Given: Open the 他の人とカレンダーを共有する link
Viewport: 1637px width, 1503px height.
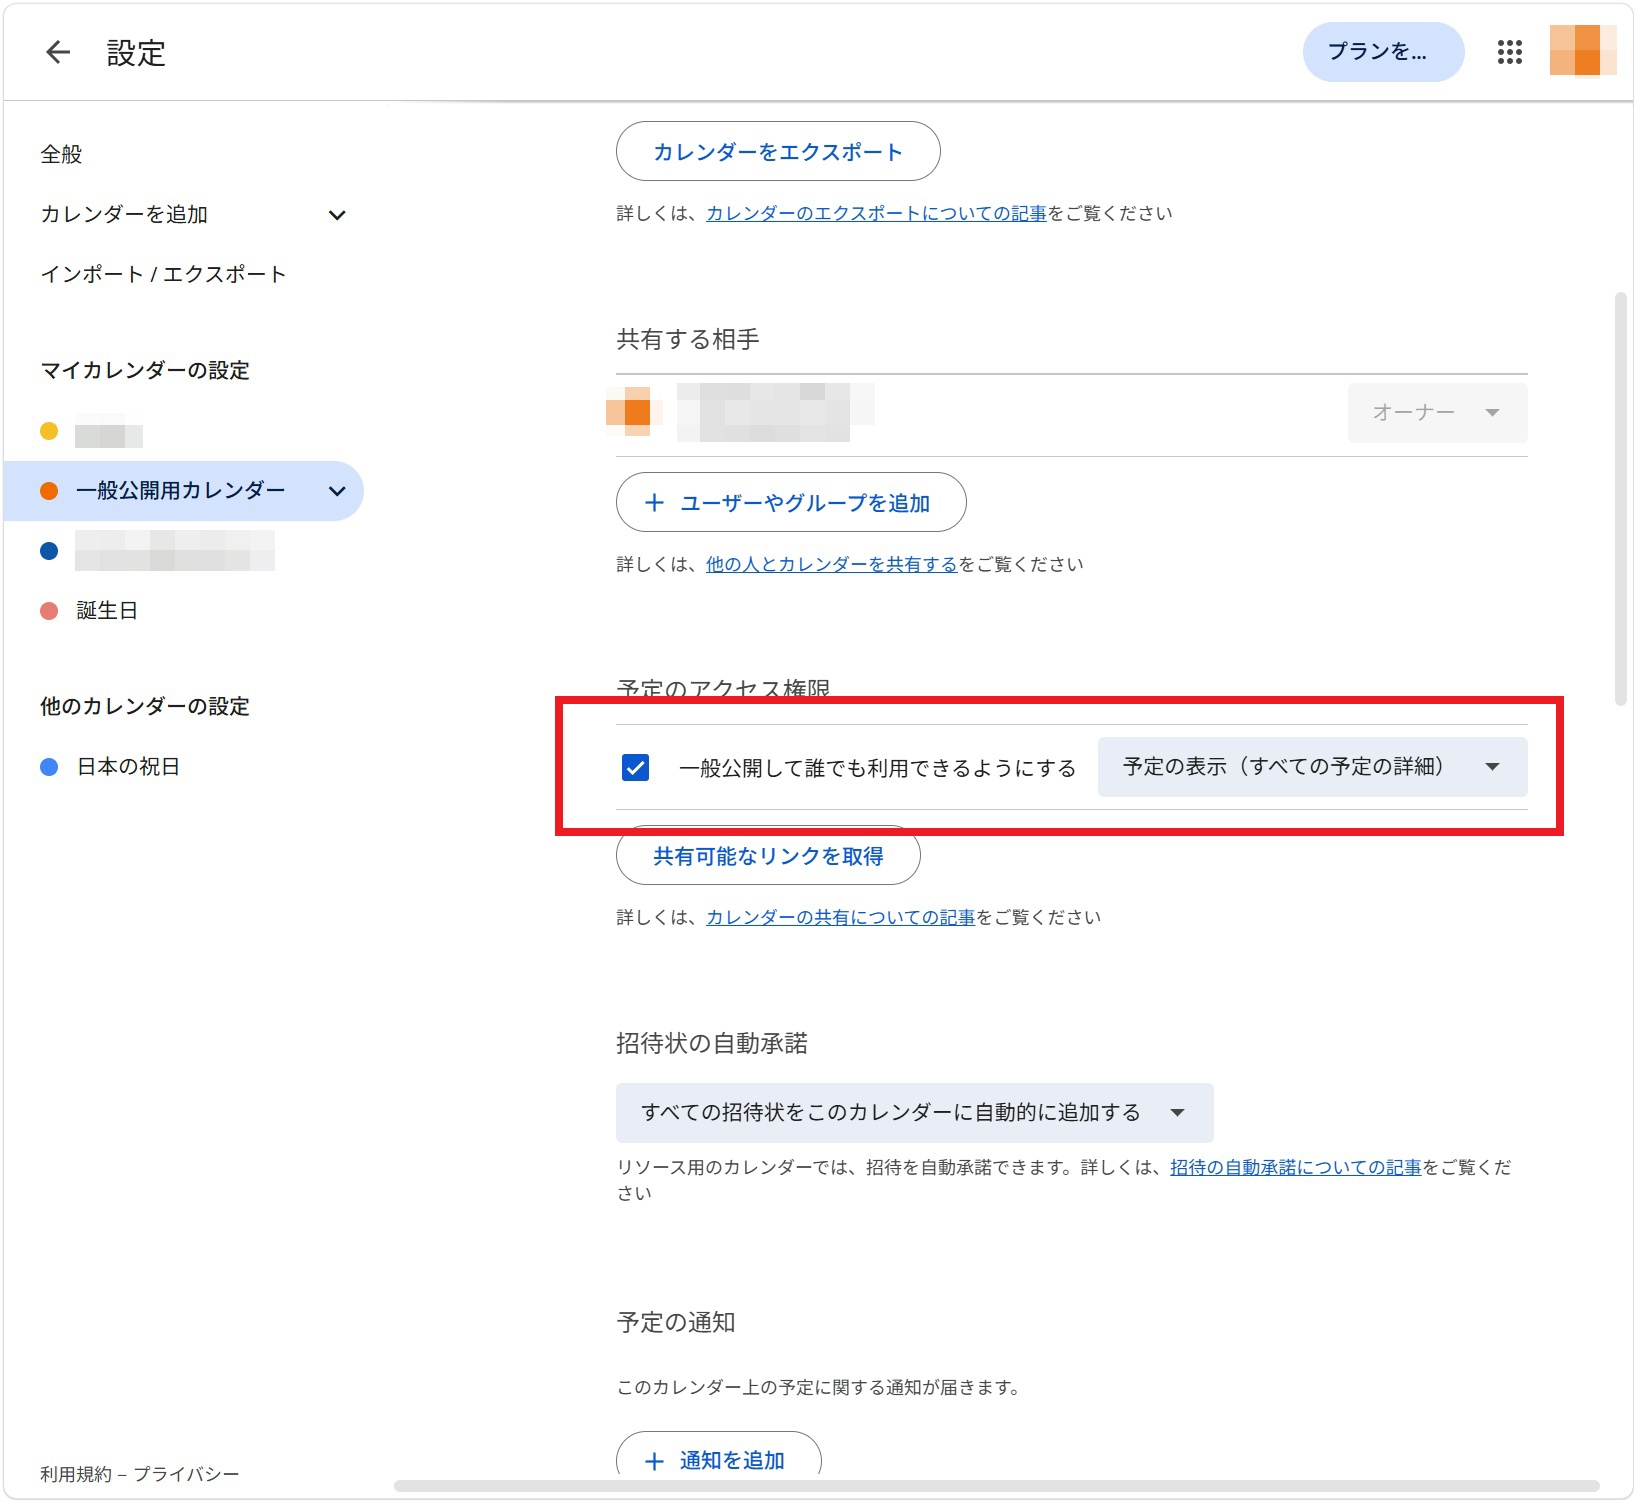Looking at the screenshot, I should click(x=833, y=563).
